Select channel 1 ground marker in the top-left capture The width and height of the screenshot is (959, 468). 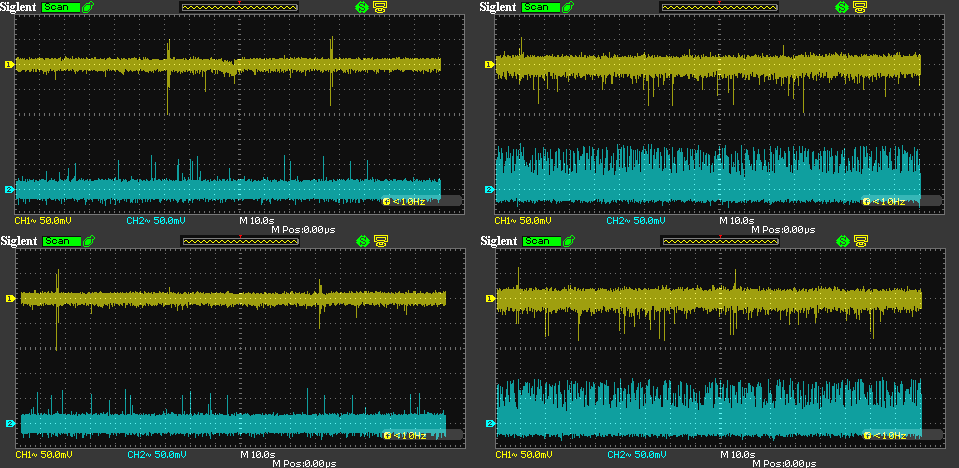tap(9, 65)
